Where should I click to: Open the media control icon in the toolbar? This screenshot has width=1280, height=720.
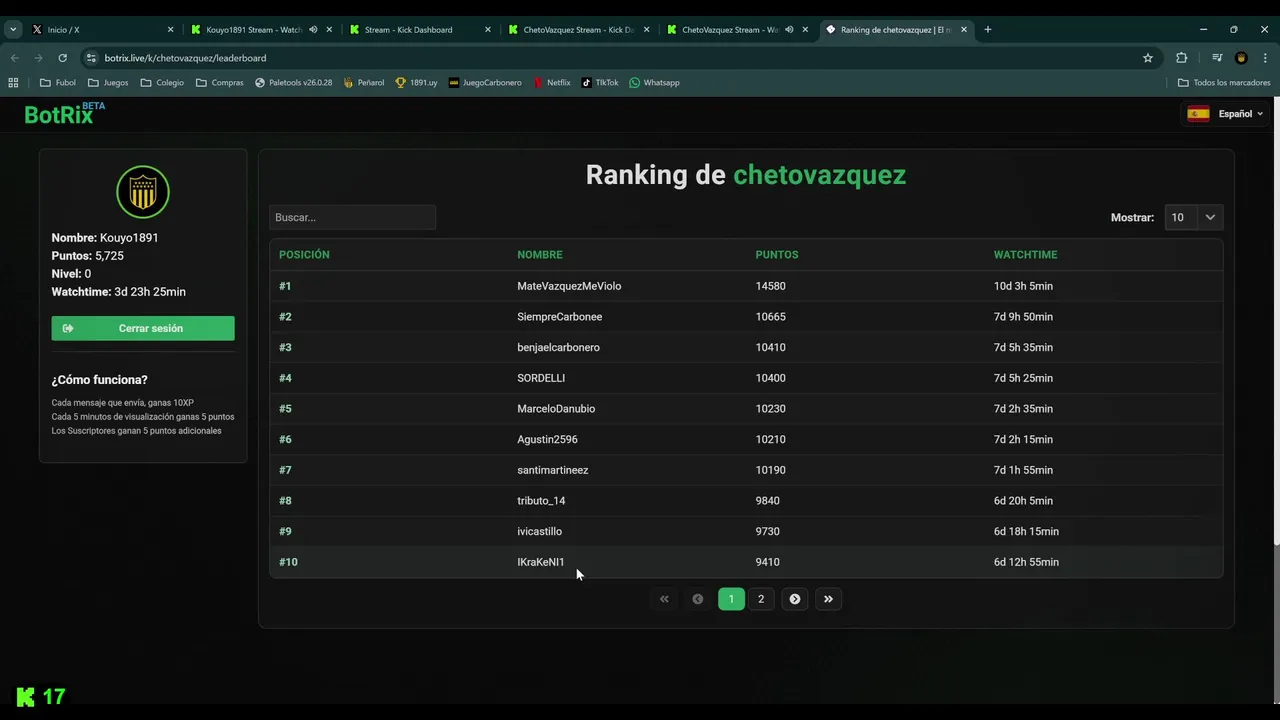point(1217,58)
